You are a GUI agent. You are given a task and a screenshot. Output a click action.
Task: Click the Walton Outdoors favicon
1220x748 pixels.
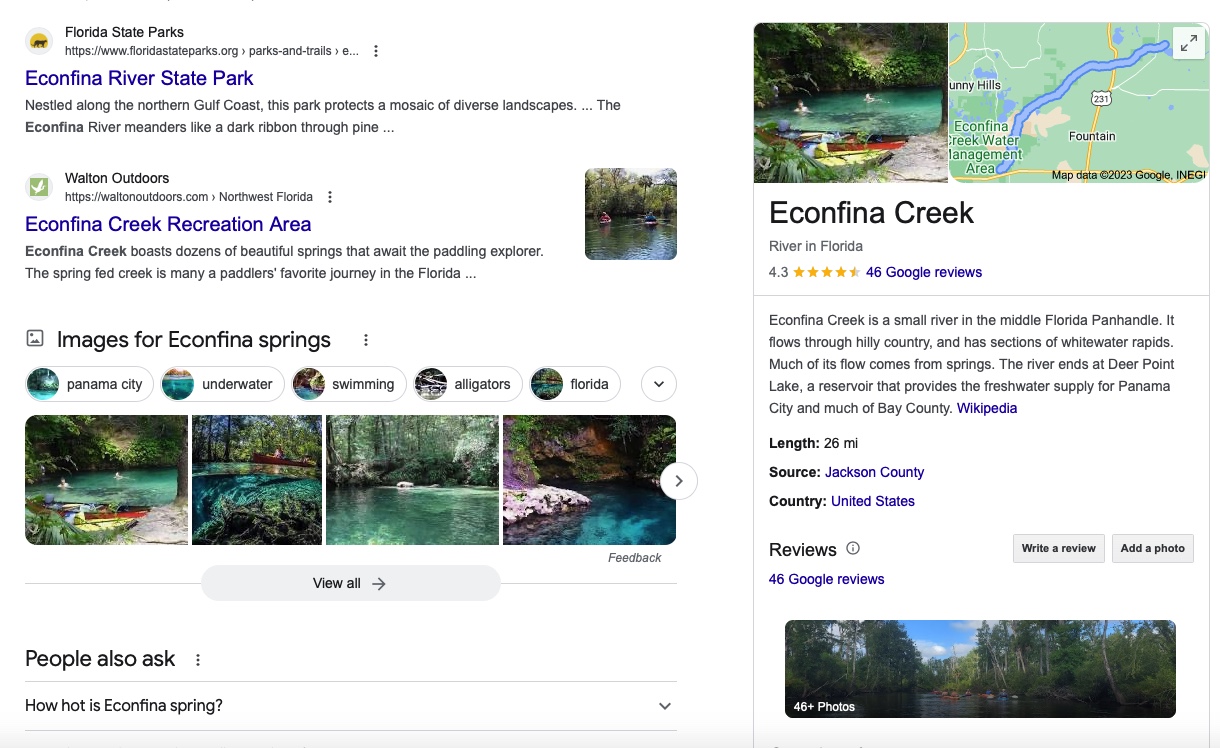tap(39, 187)
